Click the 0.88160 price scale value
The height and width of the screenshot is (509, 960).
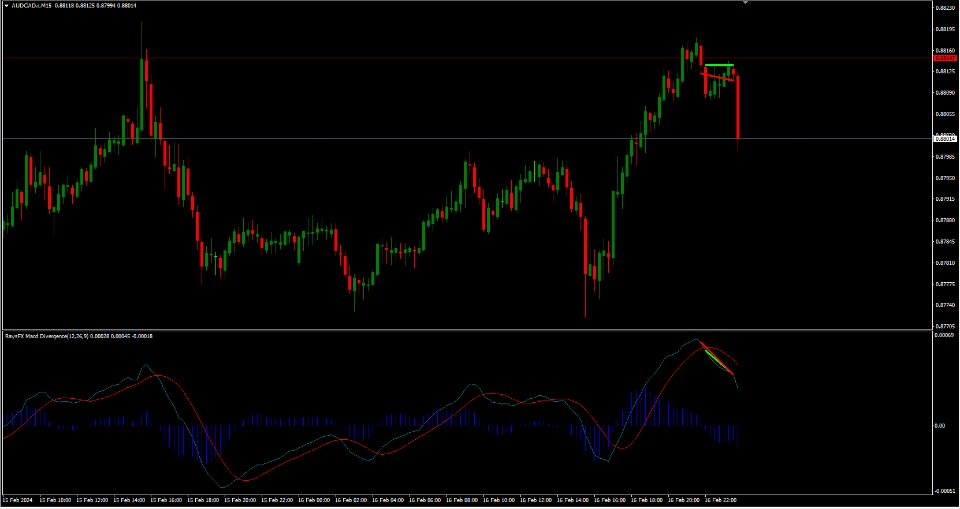click(x=945, y=50)
